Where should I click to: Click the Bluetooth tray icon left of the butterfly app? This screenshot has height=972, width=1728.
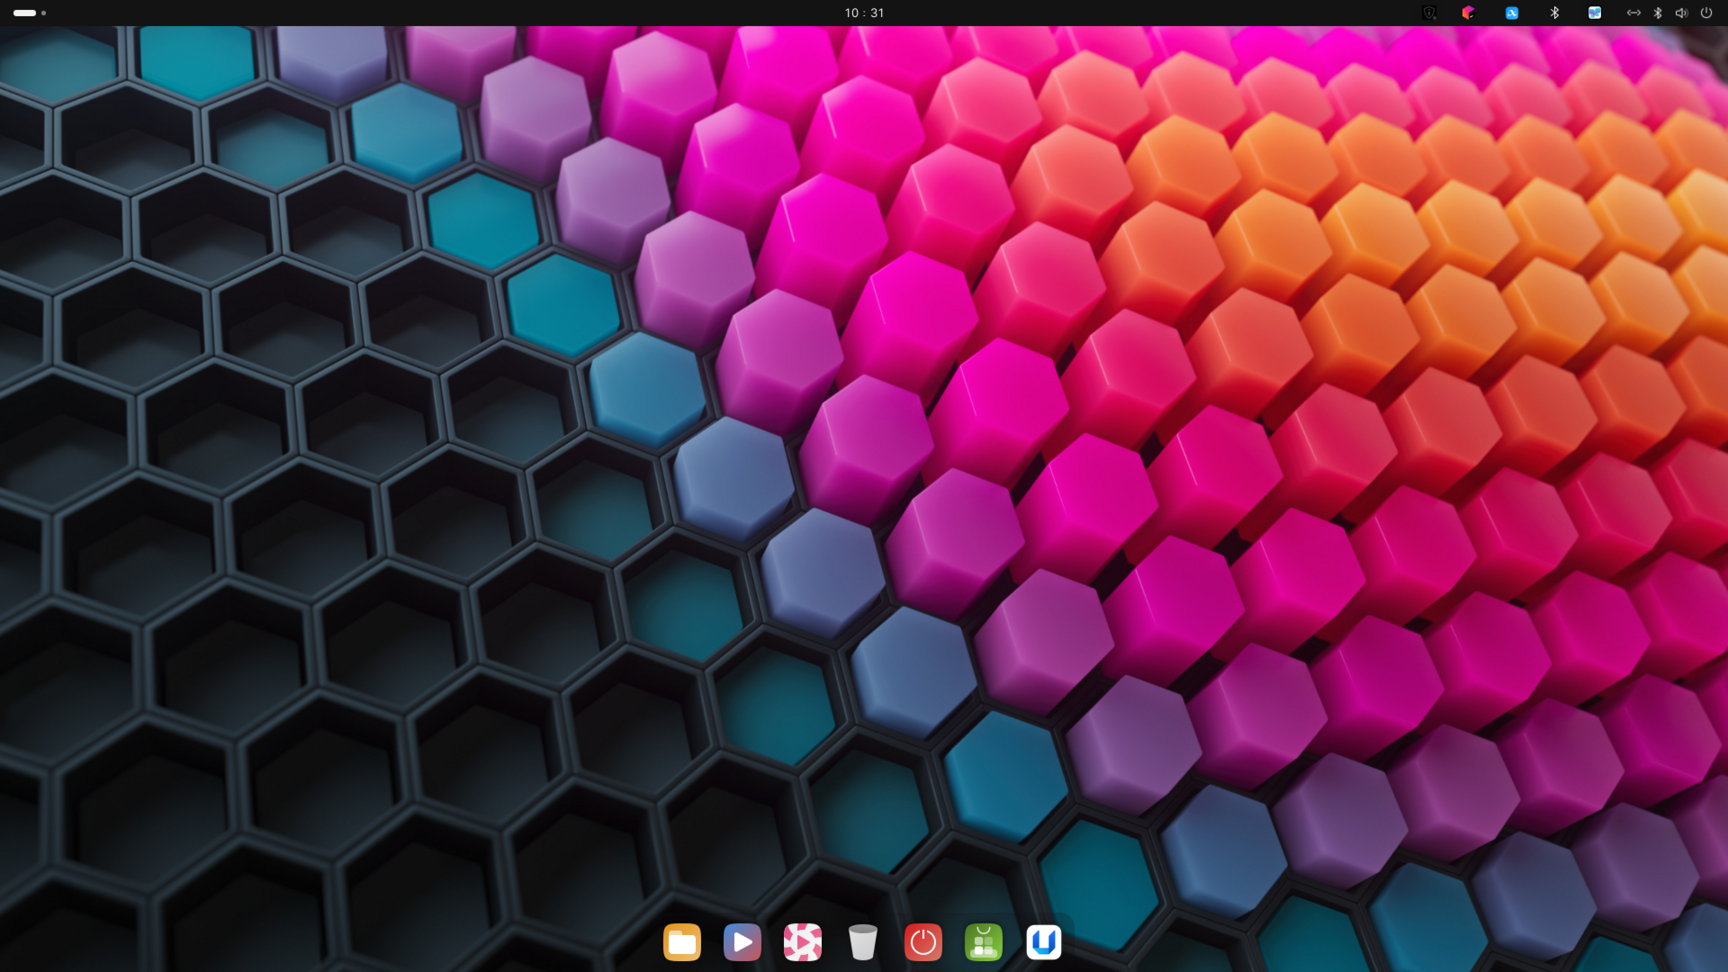1554,13
